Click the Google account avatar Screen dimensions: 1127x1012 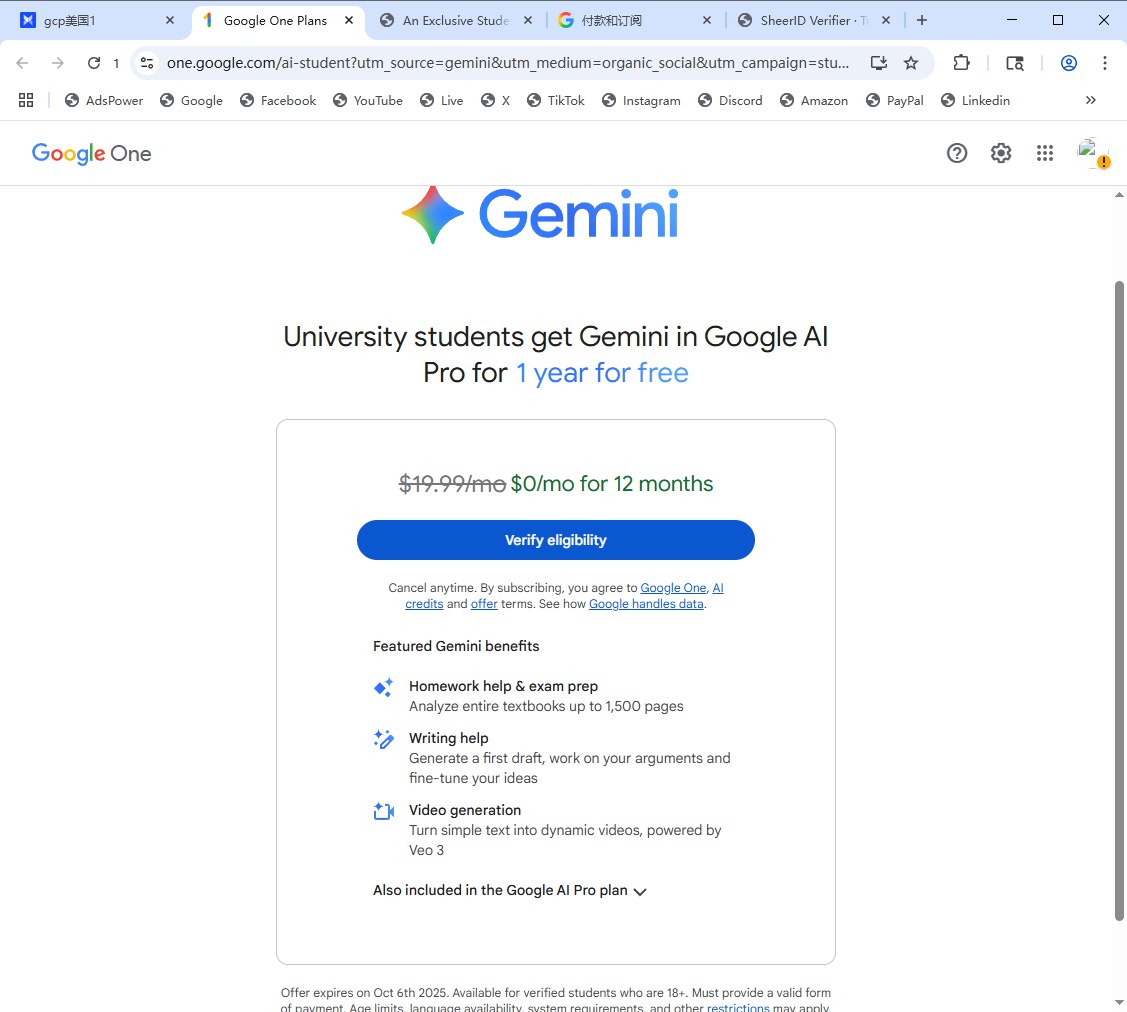(1091, 153)
